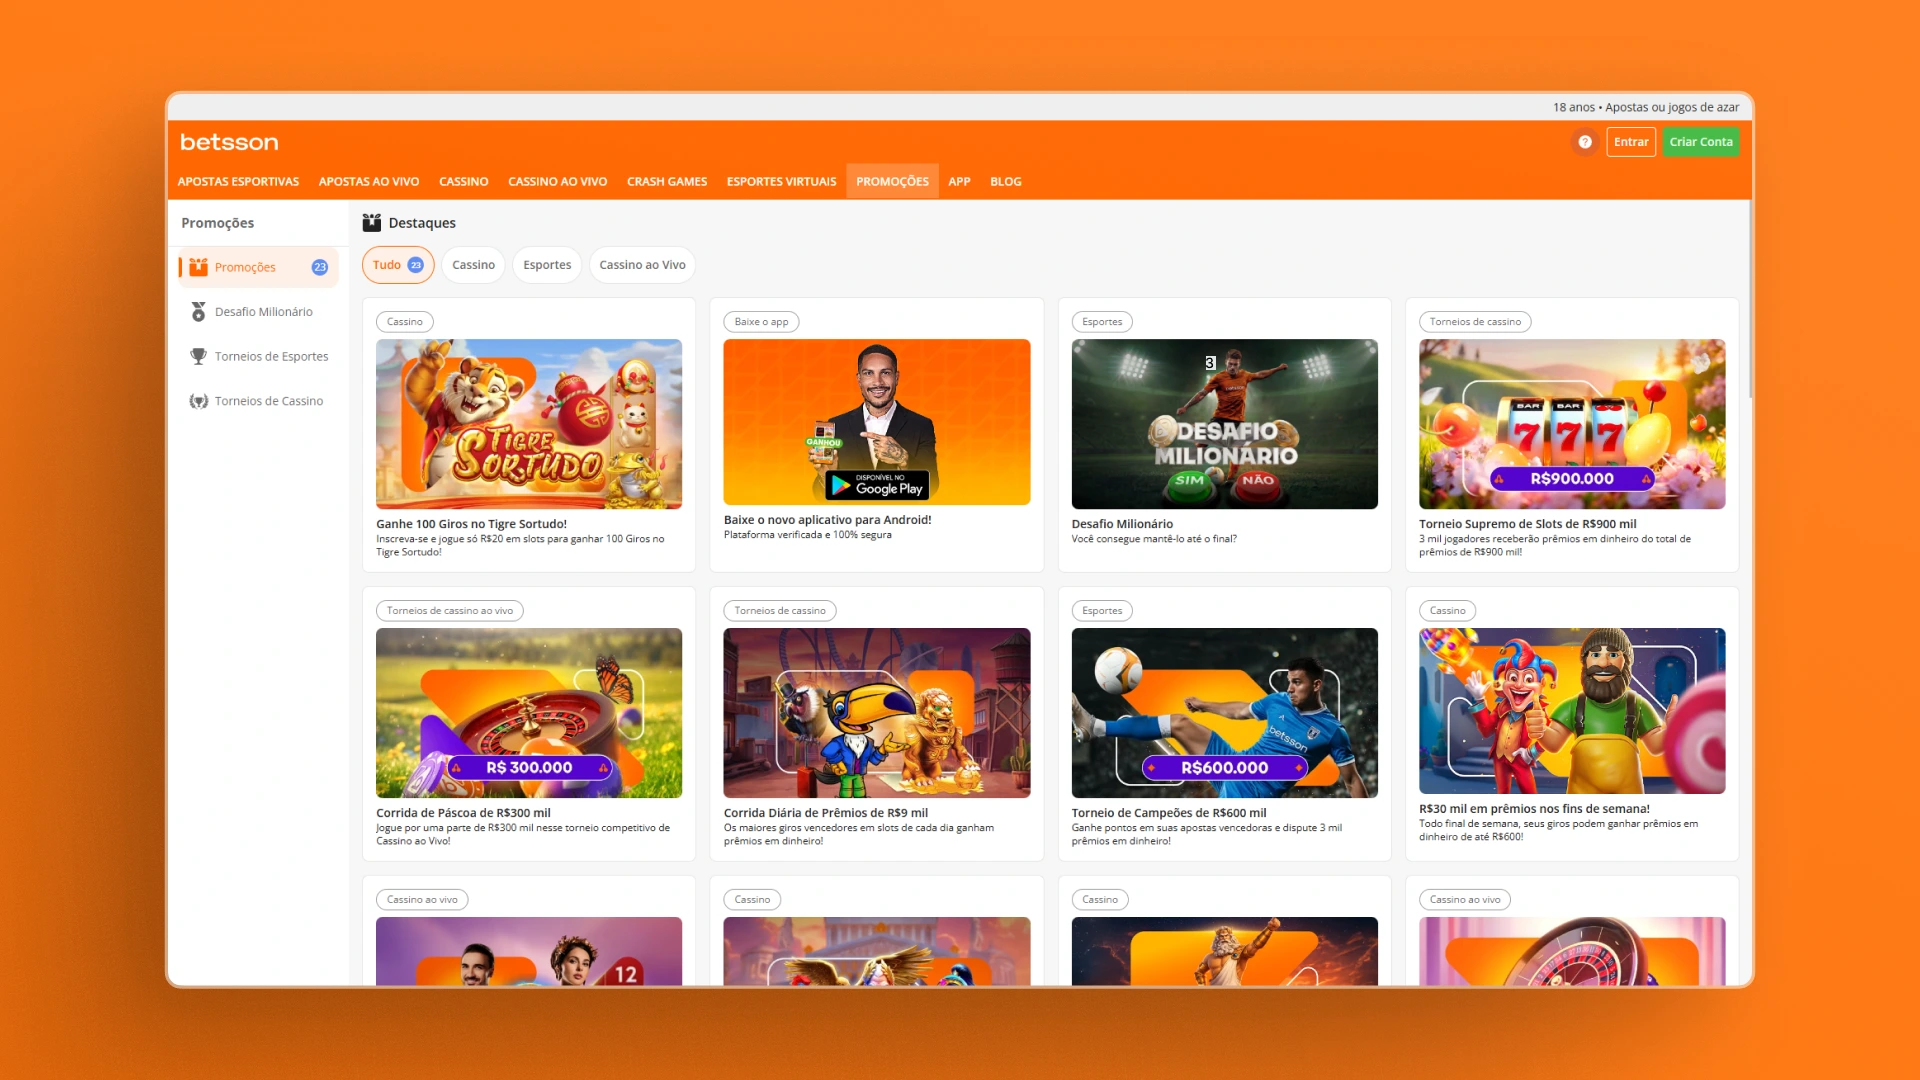Viewport: 1920px width, 1080px height.
Task: Open the Blog menu item
Action: (1006, 182)
